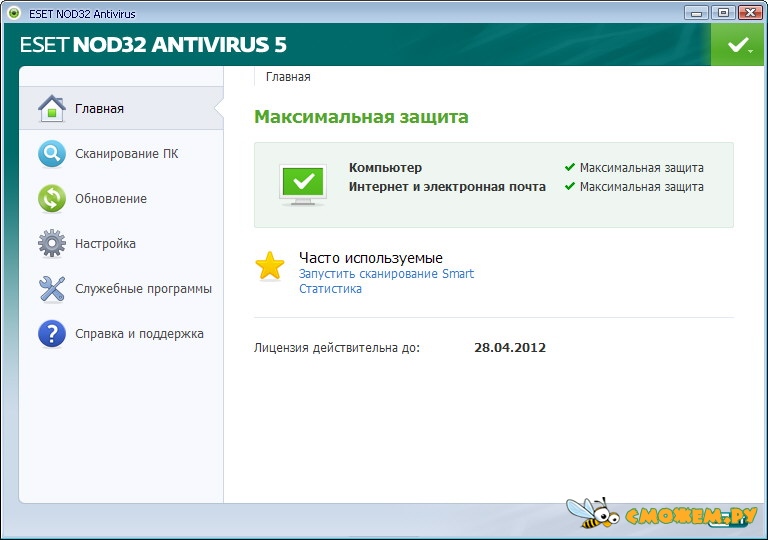Click the yellow star Часто используемые icon
The image size is (768, 540).
coord(270,266)
